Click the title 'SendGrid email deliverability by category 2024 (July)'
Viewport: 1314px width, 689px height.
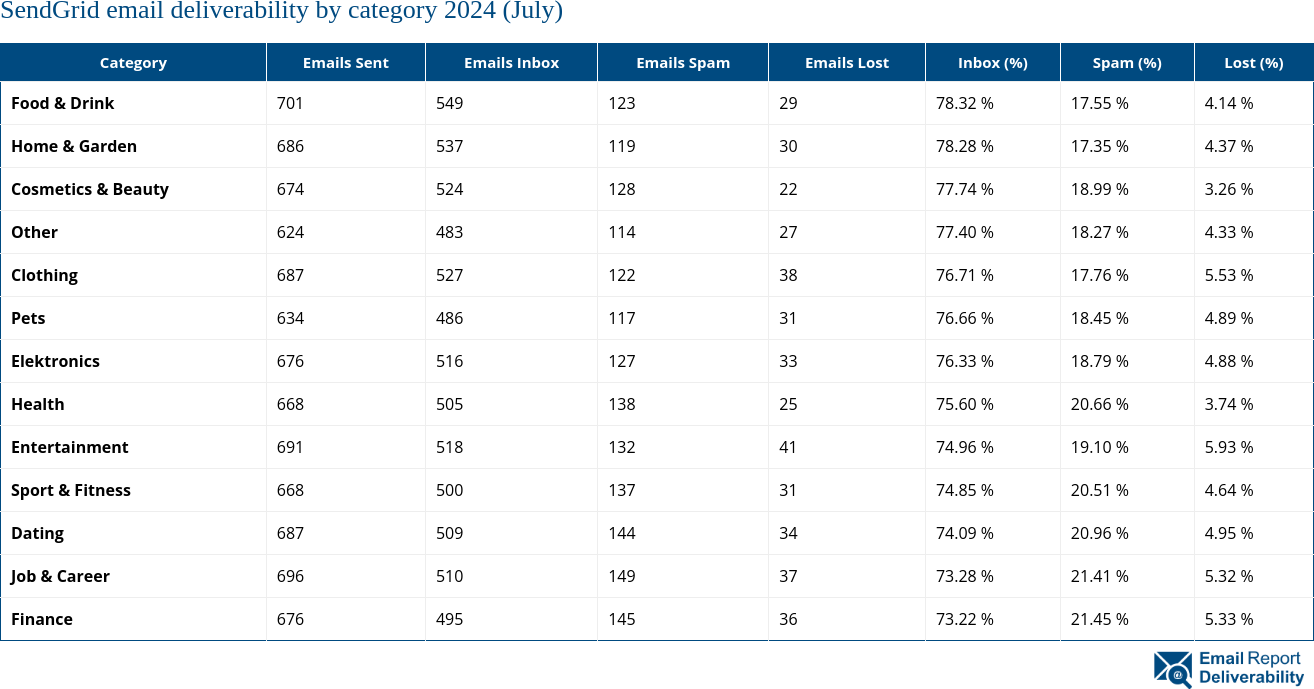pyautogui.click(x=281, y=12)
